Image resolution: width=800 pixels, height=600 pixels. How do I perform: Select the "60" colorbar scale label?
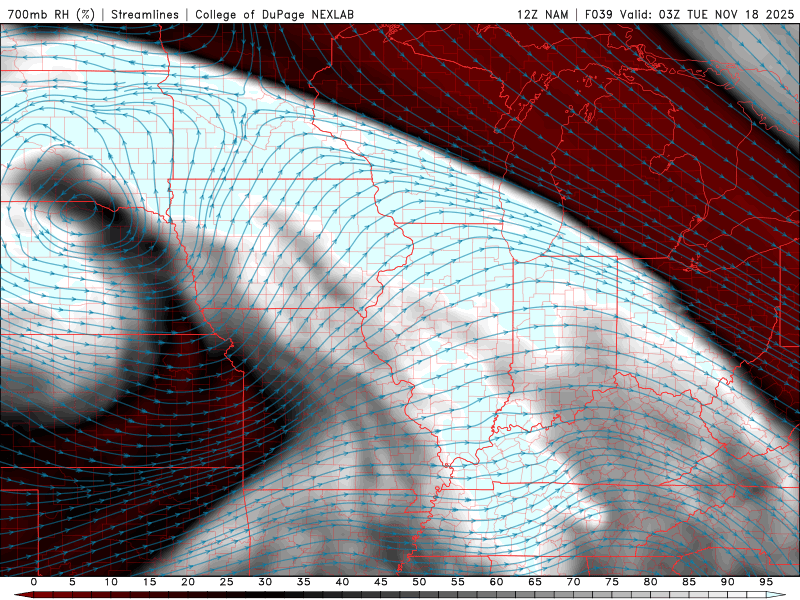click(496, 582)
